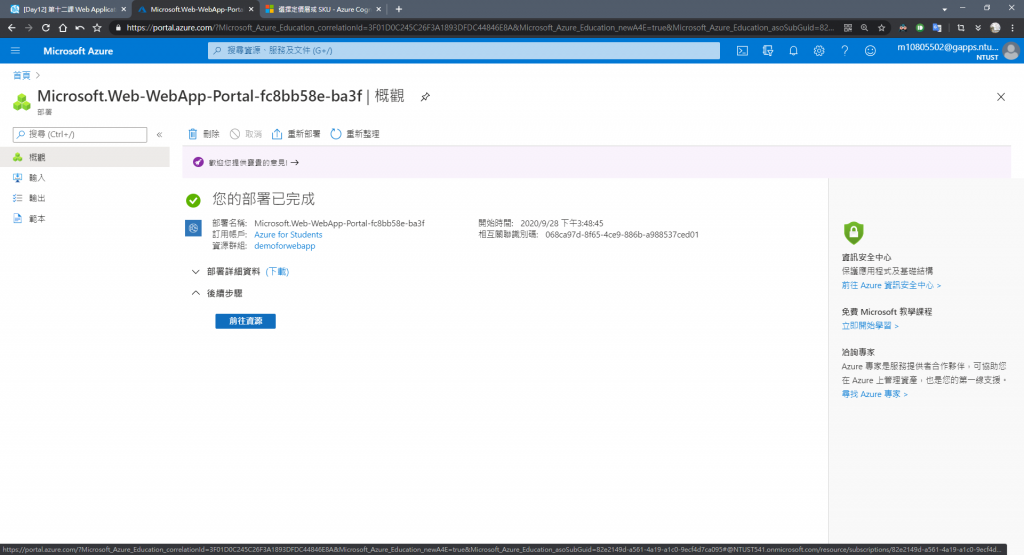Click the green deployment complete checkmark icon
Screen dimensions: 1024x555
pos(193,200)
